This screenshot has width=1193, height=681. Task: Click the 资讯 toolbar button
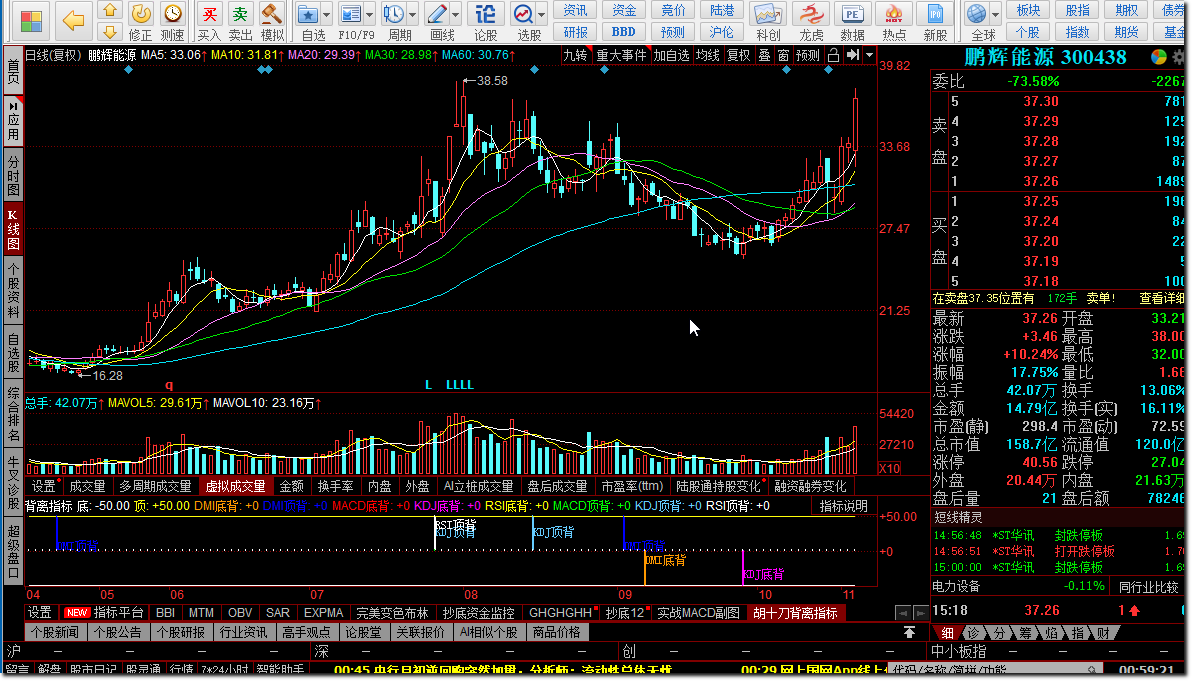(575, 10)
